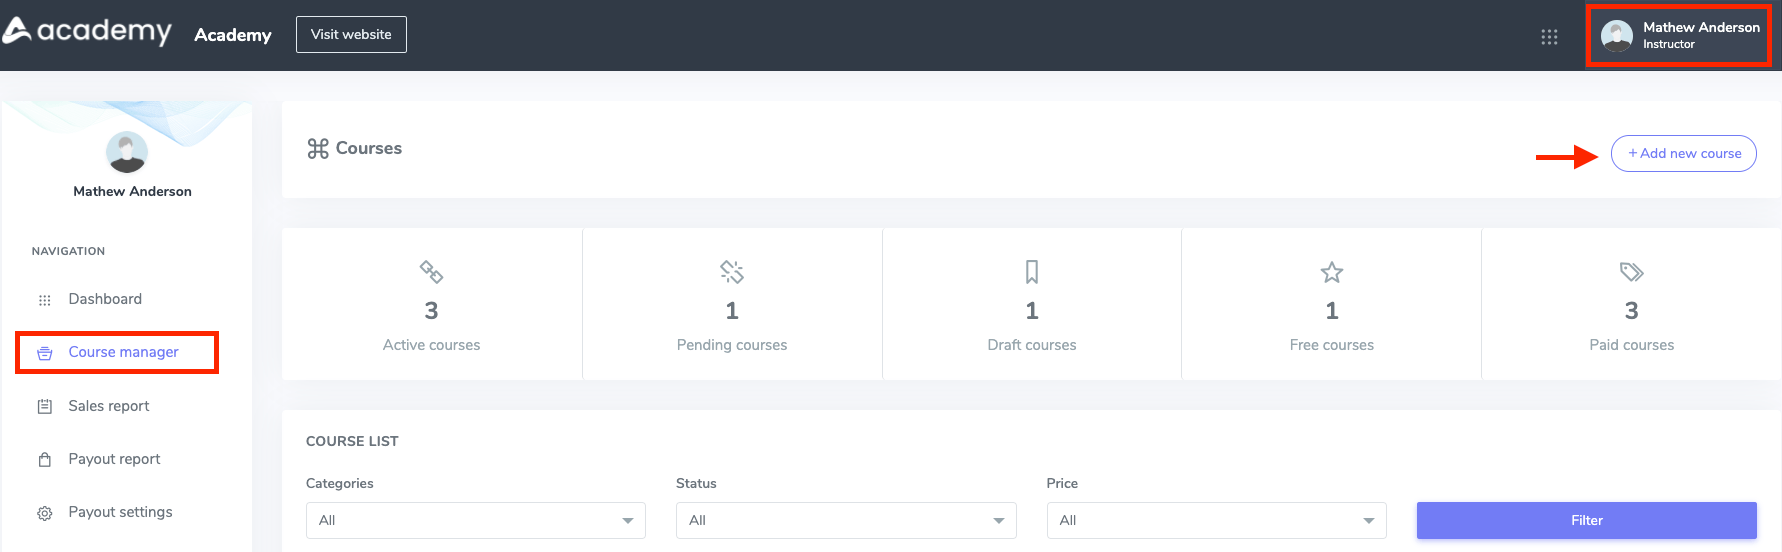Select Course manager in sidebar
The width and height of the screenshot is (1782, 552).
tap(123, 352)
